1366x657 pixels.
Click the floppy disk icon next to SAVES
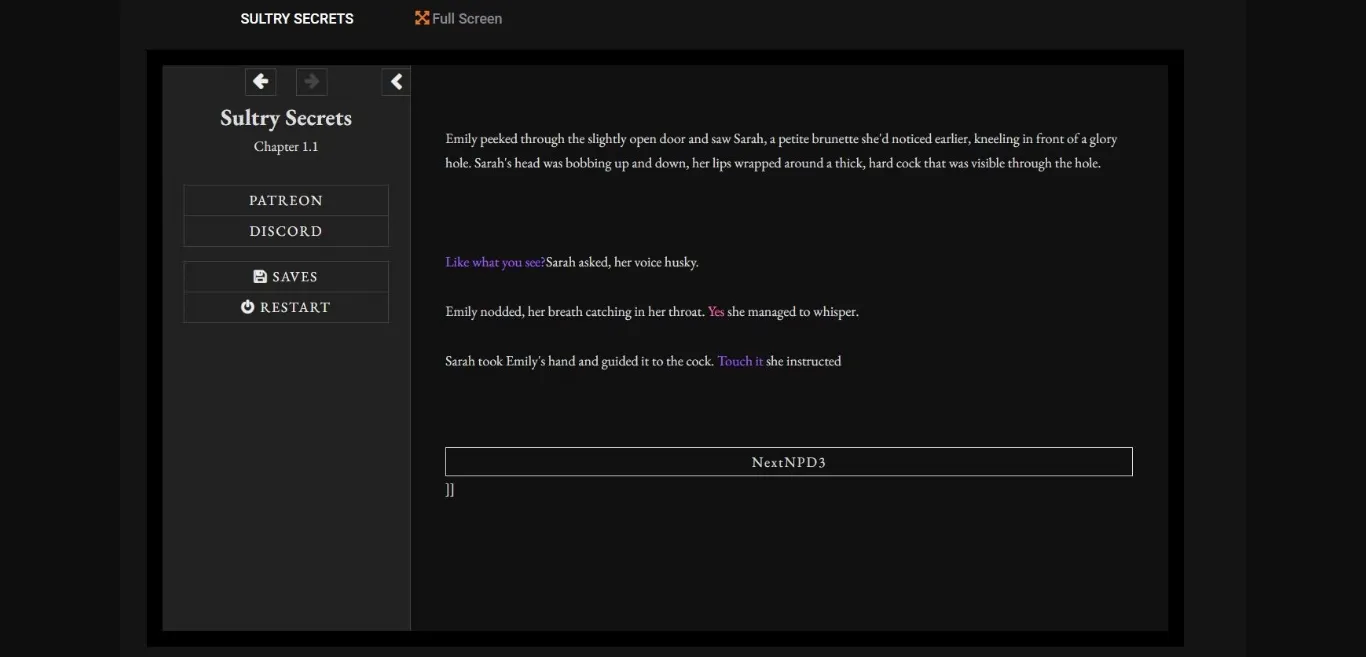tap(259, 275)
